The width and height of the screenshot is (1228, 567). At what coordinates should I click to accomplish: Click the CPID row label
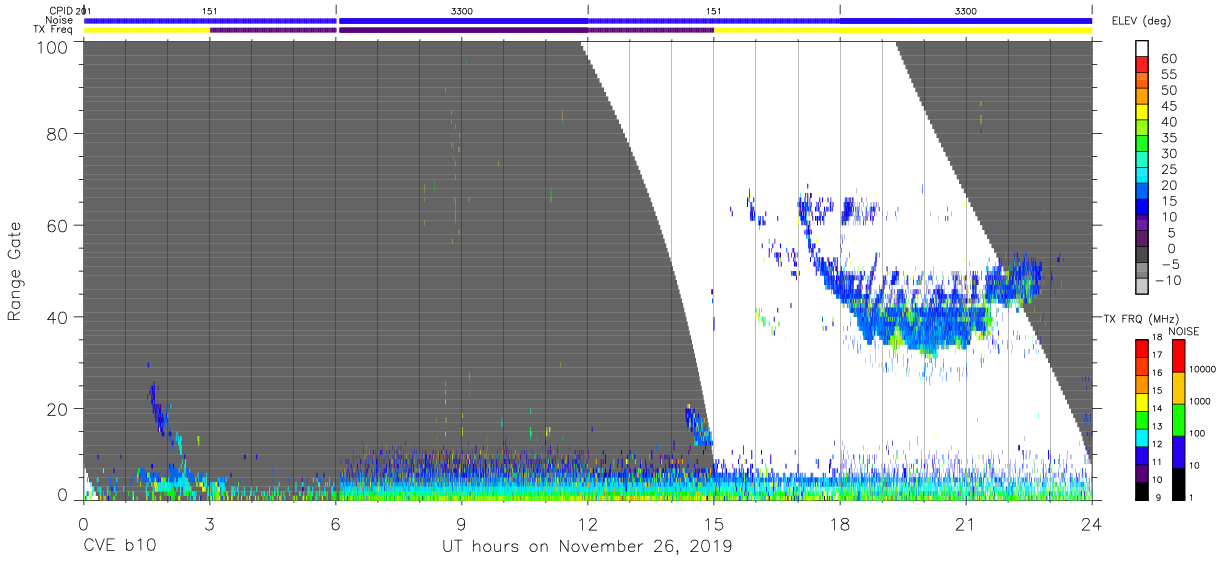click(x=63, y=11)
